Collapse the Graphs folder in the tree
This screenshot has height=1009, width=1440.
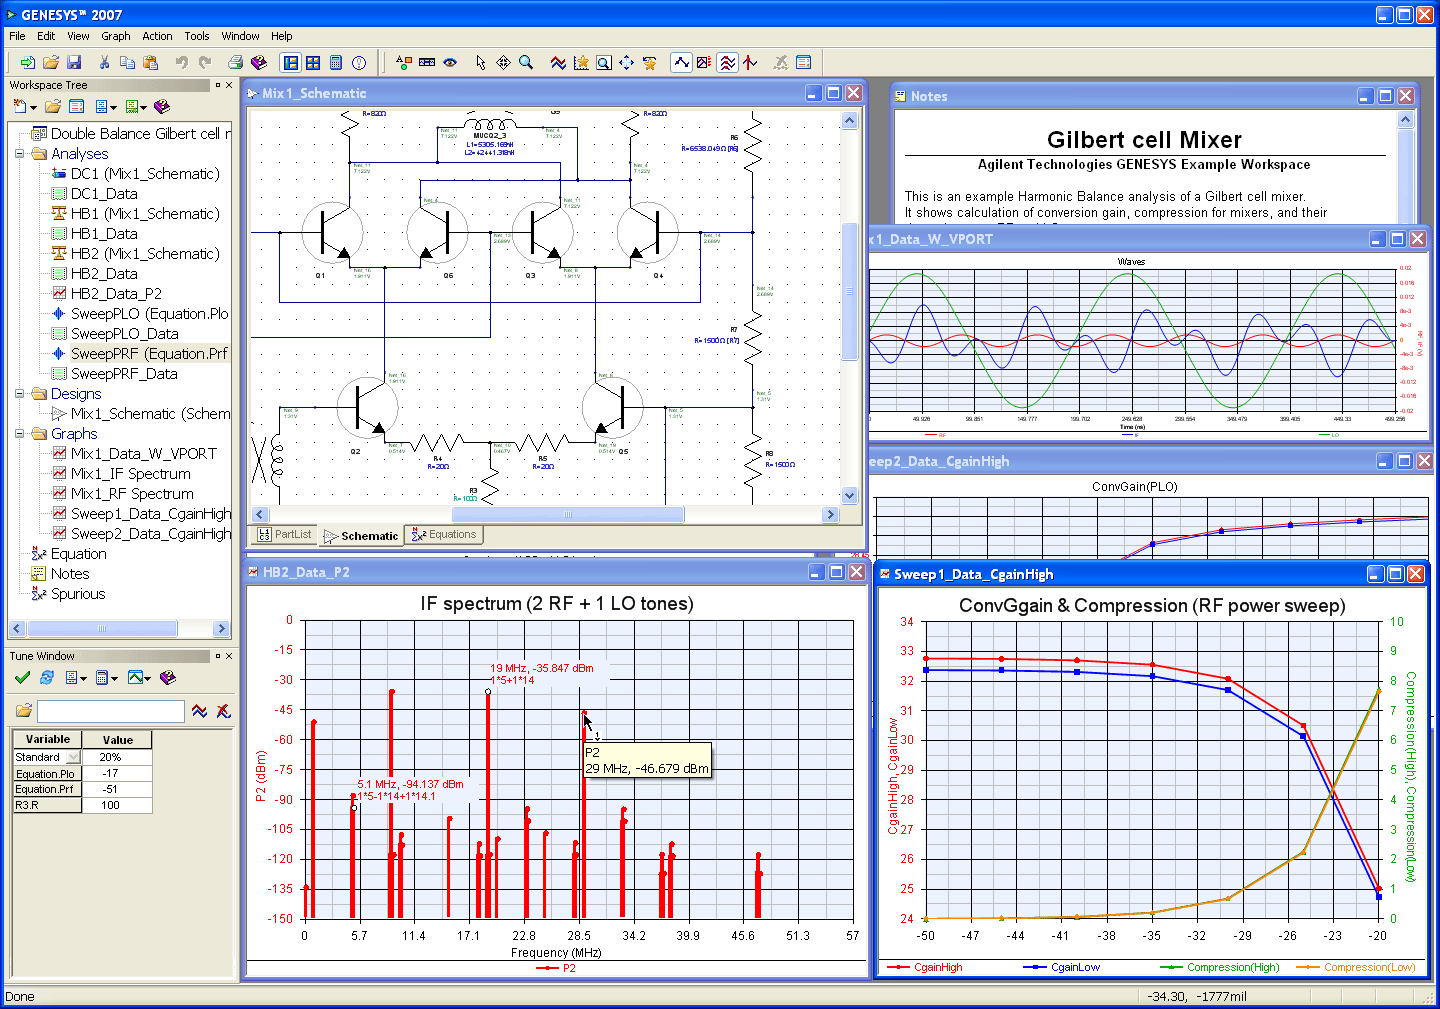coord(19,434)
